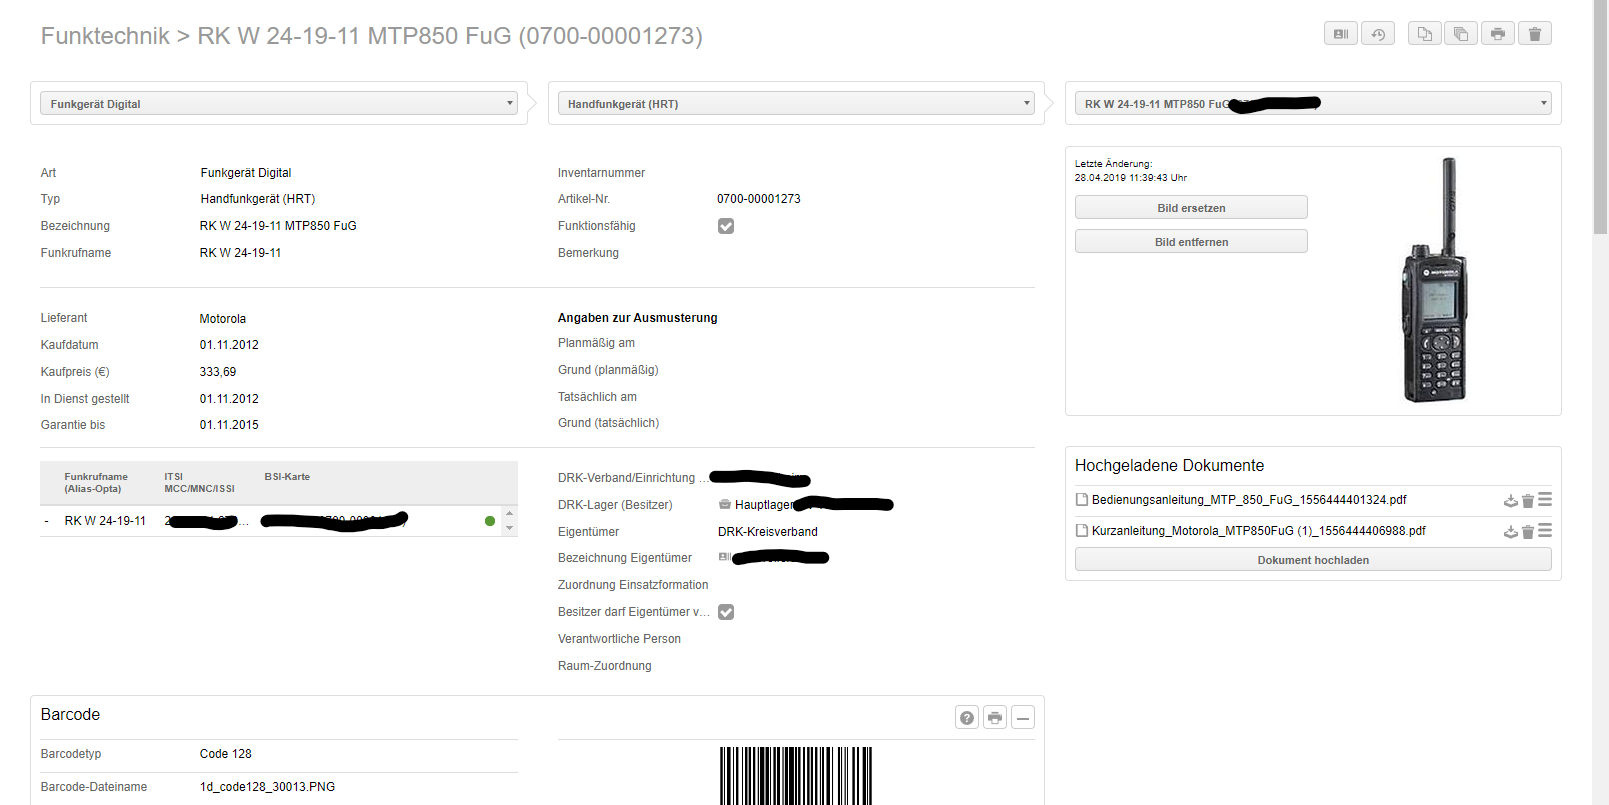
Task: Click the multiple copies icon
Action: click(x=1460, y=34)
